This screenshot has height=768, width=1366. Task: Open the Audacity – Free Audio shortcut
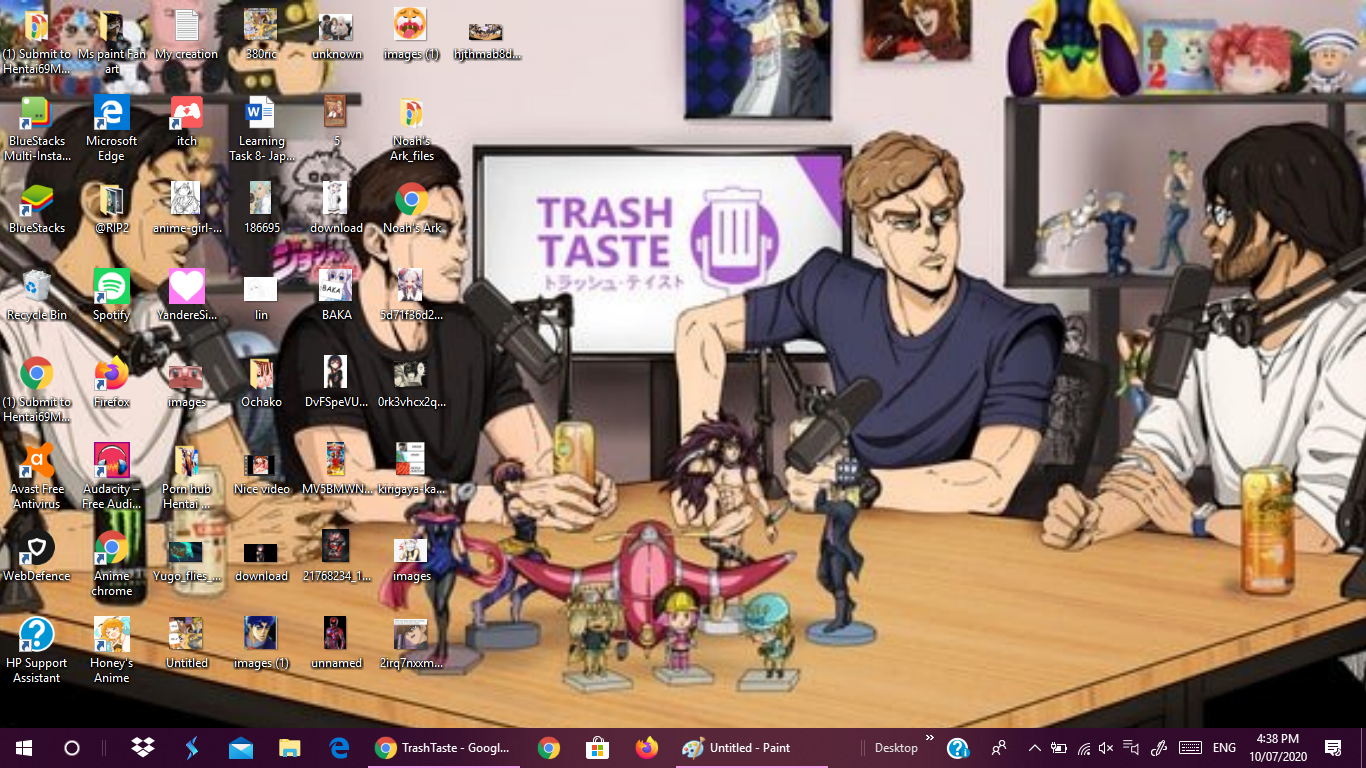pos(110,462)
